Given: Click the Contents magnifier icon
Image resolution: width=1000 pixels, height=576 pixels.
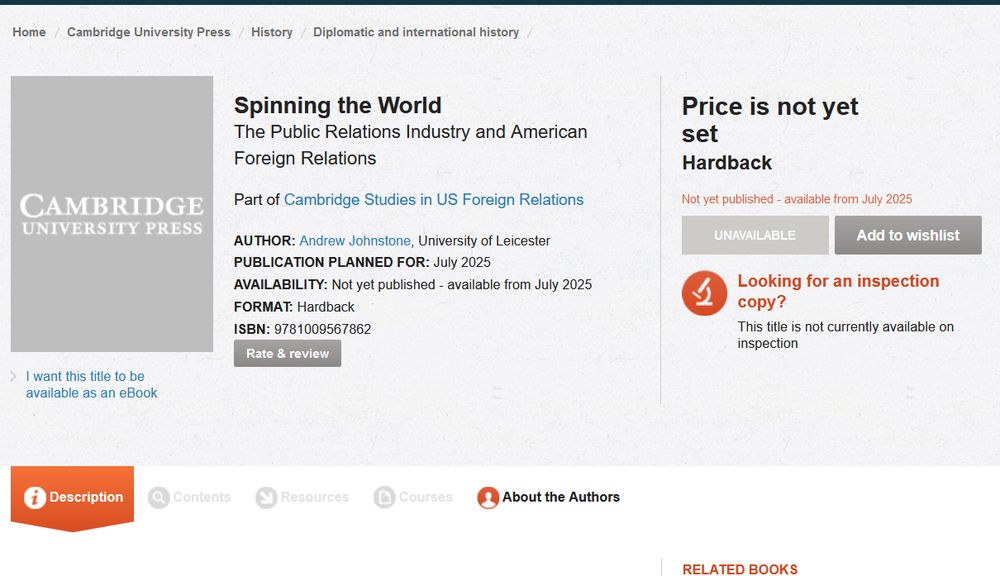Looking at the screenshot, I should coord(159,498).
